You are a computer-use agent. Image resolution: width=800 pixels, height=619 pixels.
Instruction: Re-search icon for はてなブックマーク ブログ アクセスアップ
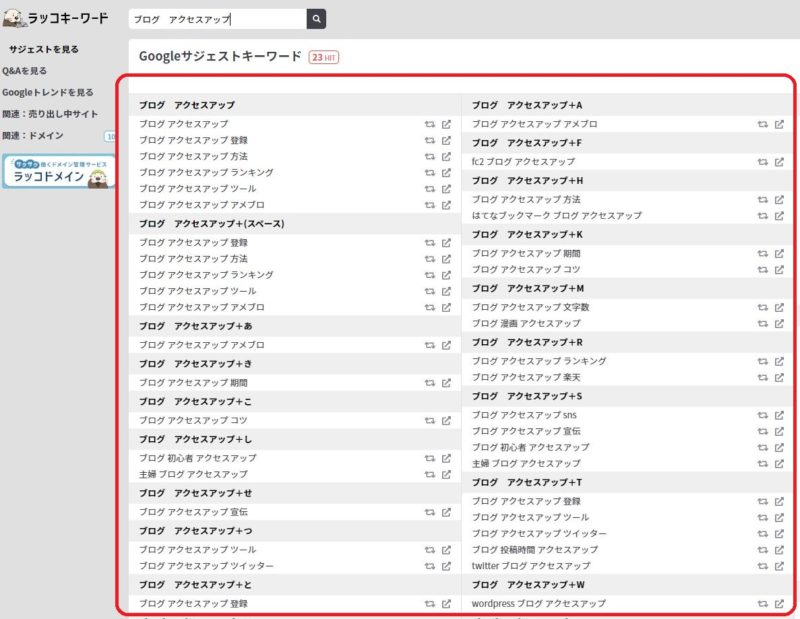762,215
